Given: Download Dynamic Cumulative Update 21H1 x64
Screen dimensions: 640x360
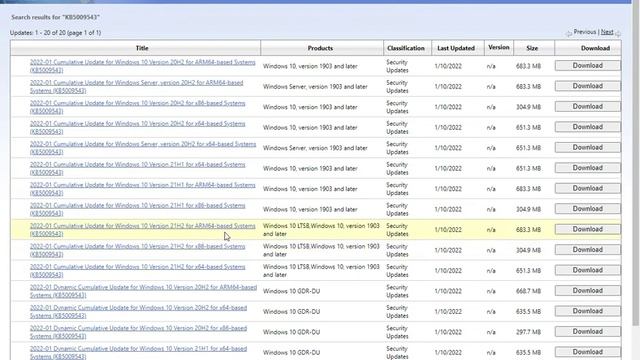Looking at the screenshot, I should 587,352.
